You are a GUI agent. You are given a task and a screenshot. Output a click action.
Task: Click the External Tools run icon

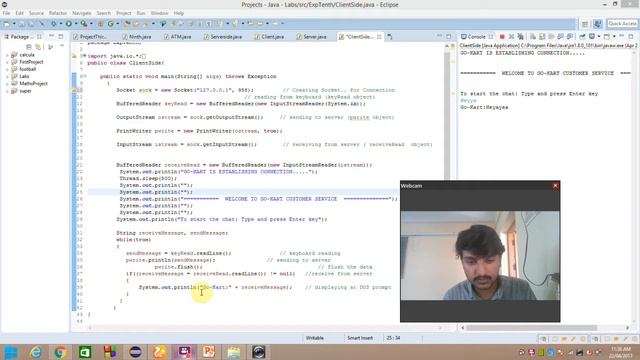pos(84,24)
